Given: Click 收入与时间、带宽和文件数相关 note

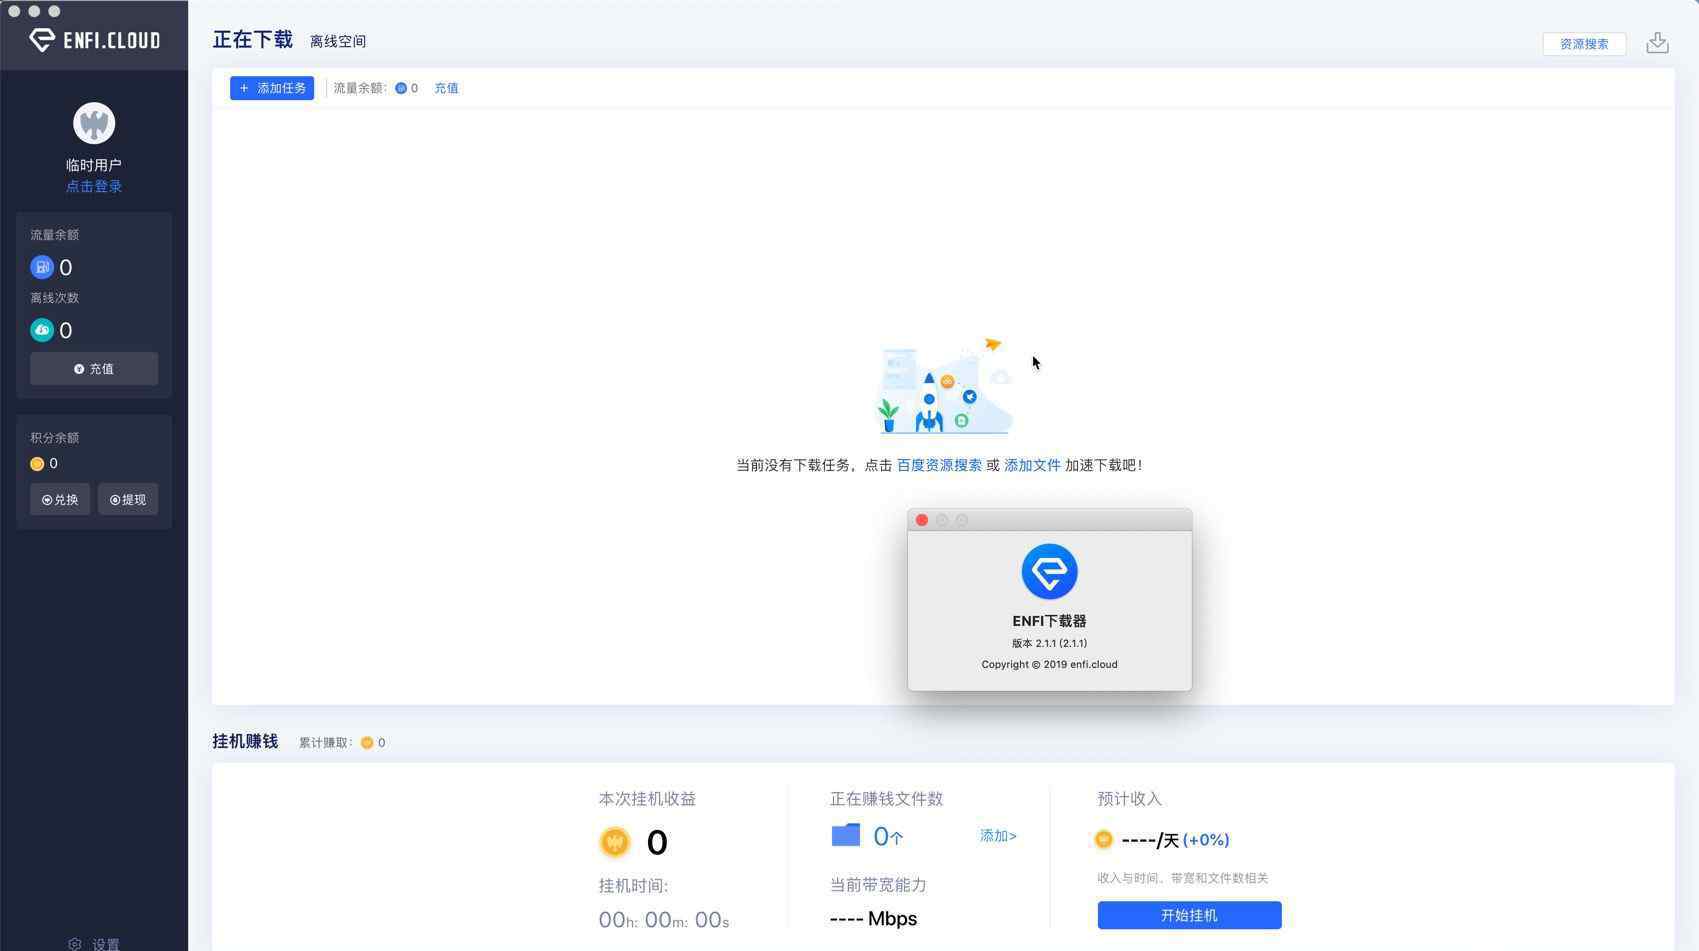Looking at the screenshot, I should coord(1182,878).
